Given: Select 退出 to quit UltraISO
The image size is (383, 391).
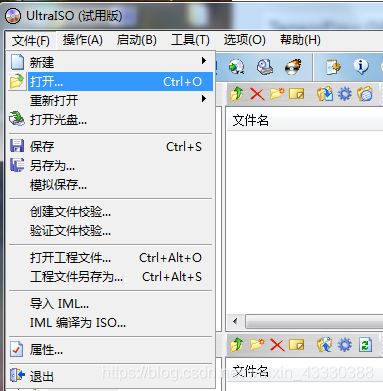Looking at the screenshot, I should pyautogui.click(x=110, y=376).
